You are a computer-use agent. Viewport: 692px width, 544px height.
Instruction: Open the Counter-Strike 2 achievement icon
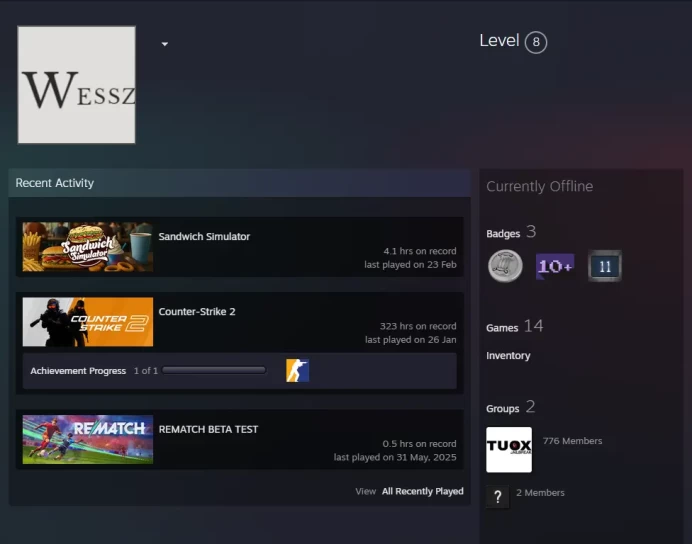click(297, 371)
